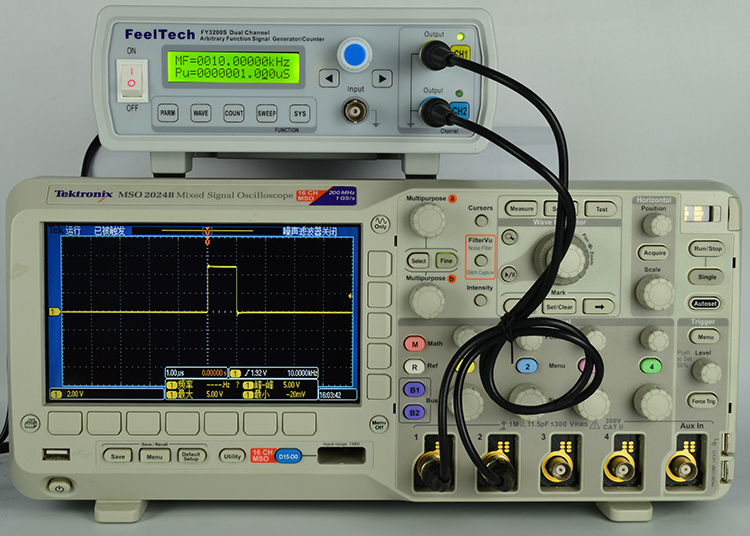The width and height of the screenshot is (750, 536).
Task: Toggle the blue channel 2 button
Action: coord(527,367)
